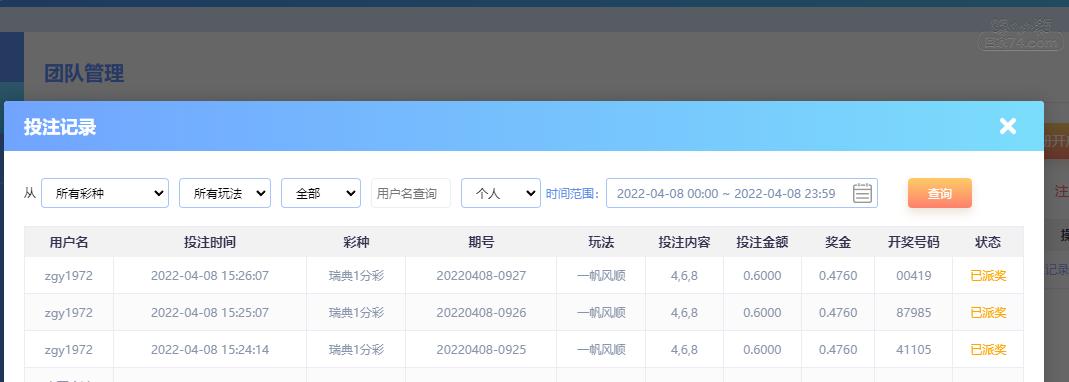
Task: Select username zgy1972 in the 15:26:07 row
Action: coord(69,276)
